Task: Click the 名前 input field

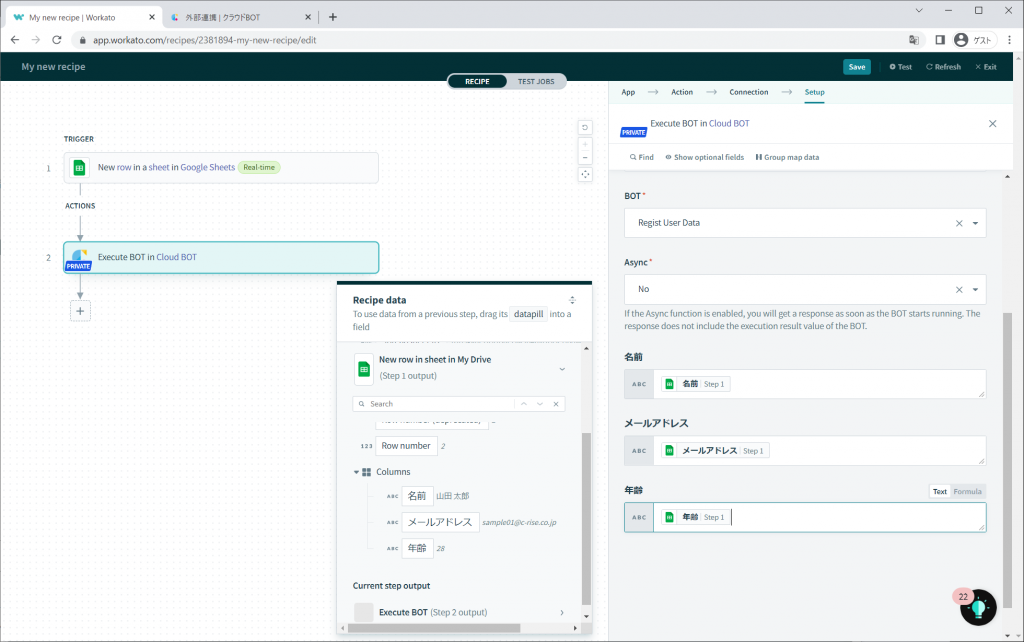Action: click(805, 384)
